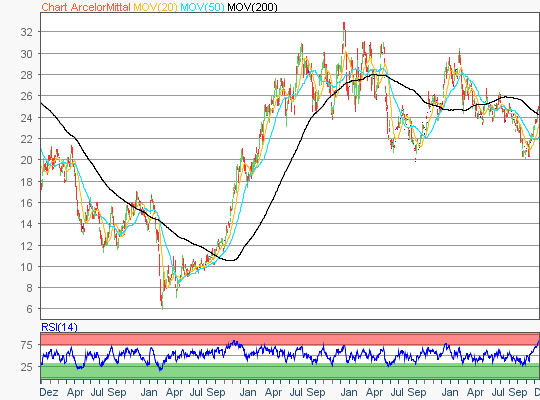The image size is (540, 400).
Task: Select the cyan MOV(50) legend label
Action: point(202,7)
